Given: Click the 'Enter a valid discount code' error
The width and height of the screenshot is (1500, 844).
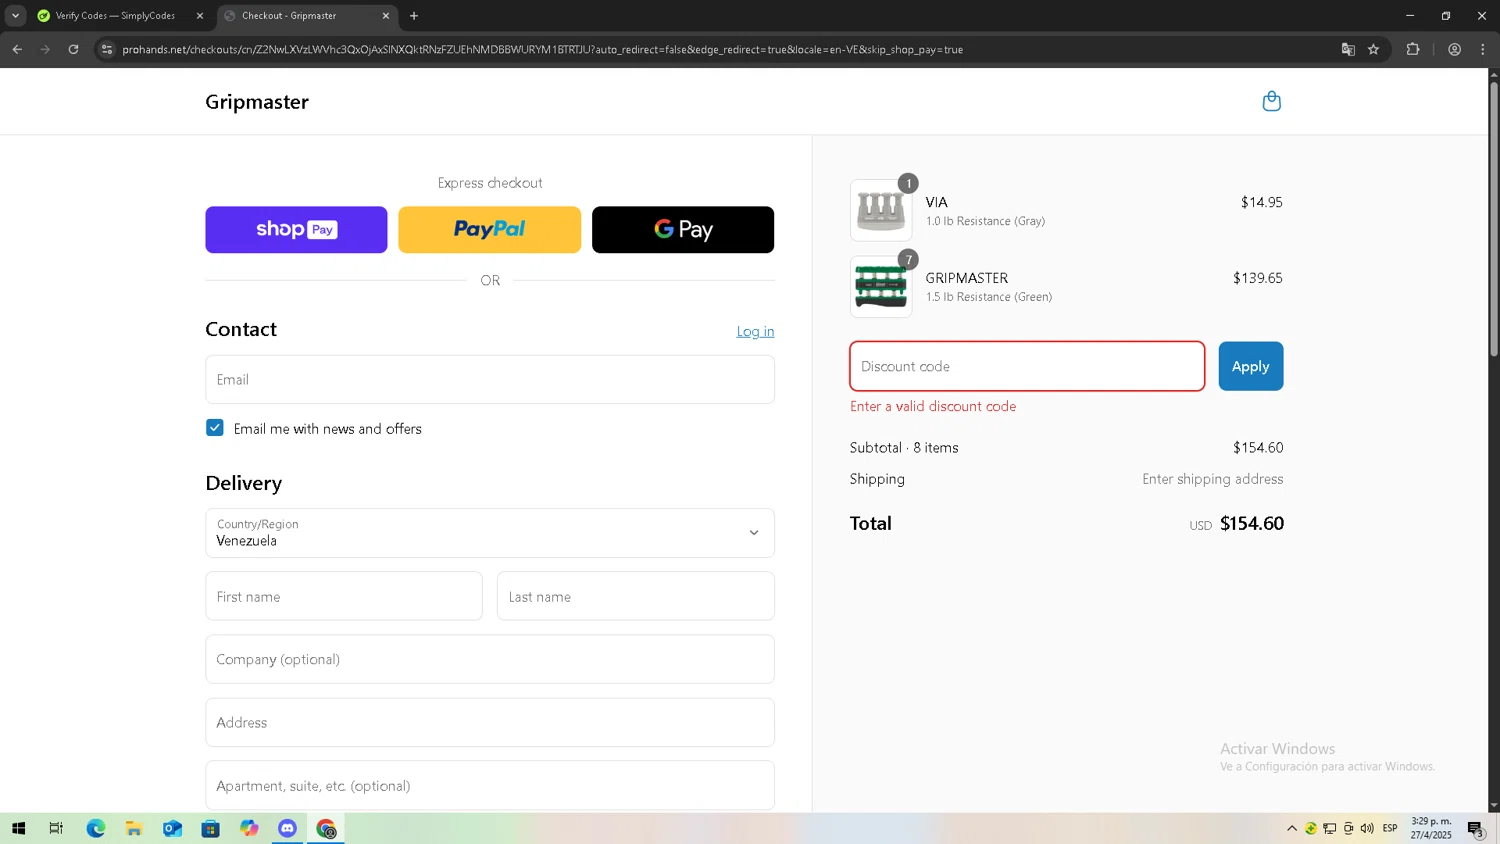Looking at the screenshot, I should click(x=933, y=406).
